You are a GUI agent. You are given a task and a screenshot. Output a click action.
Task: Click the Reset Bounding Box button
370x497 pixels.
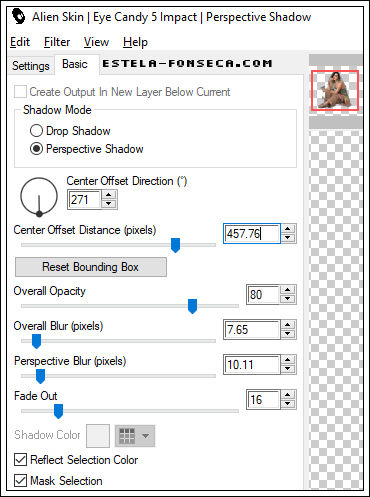(x=91, y=267)
